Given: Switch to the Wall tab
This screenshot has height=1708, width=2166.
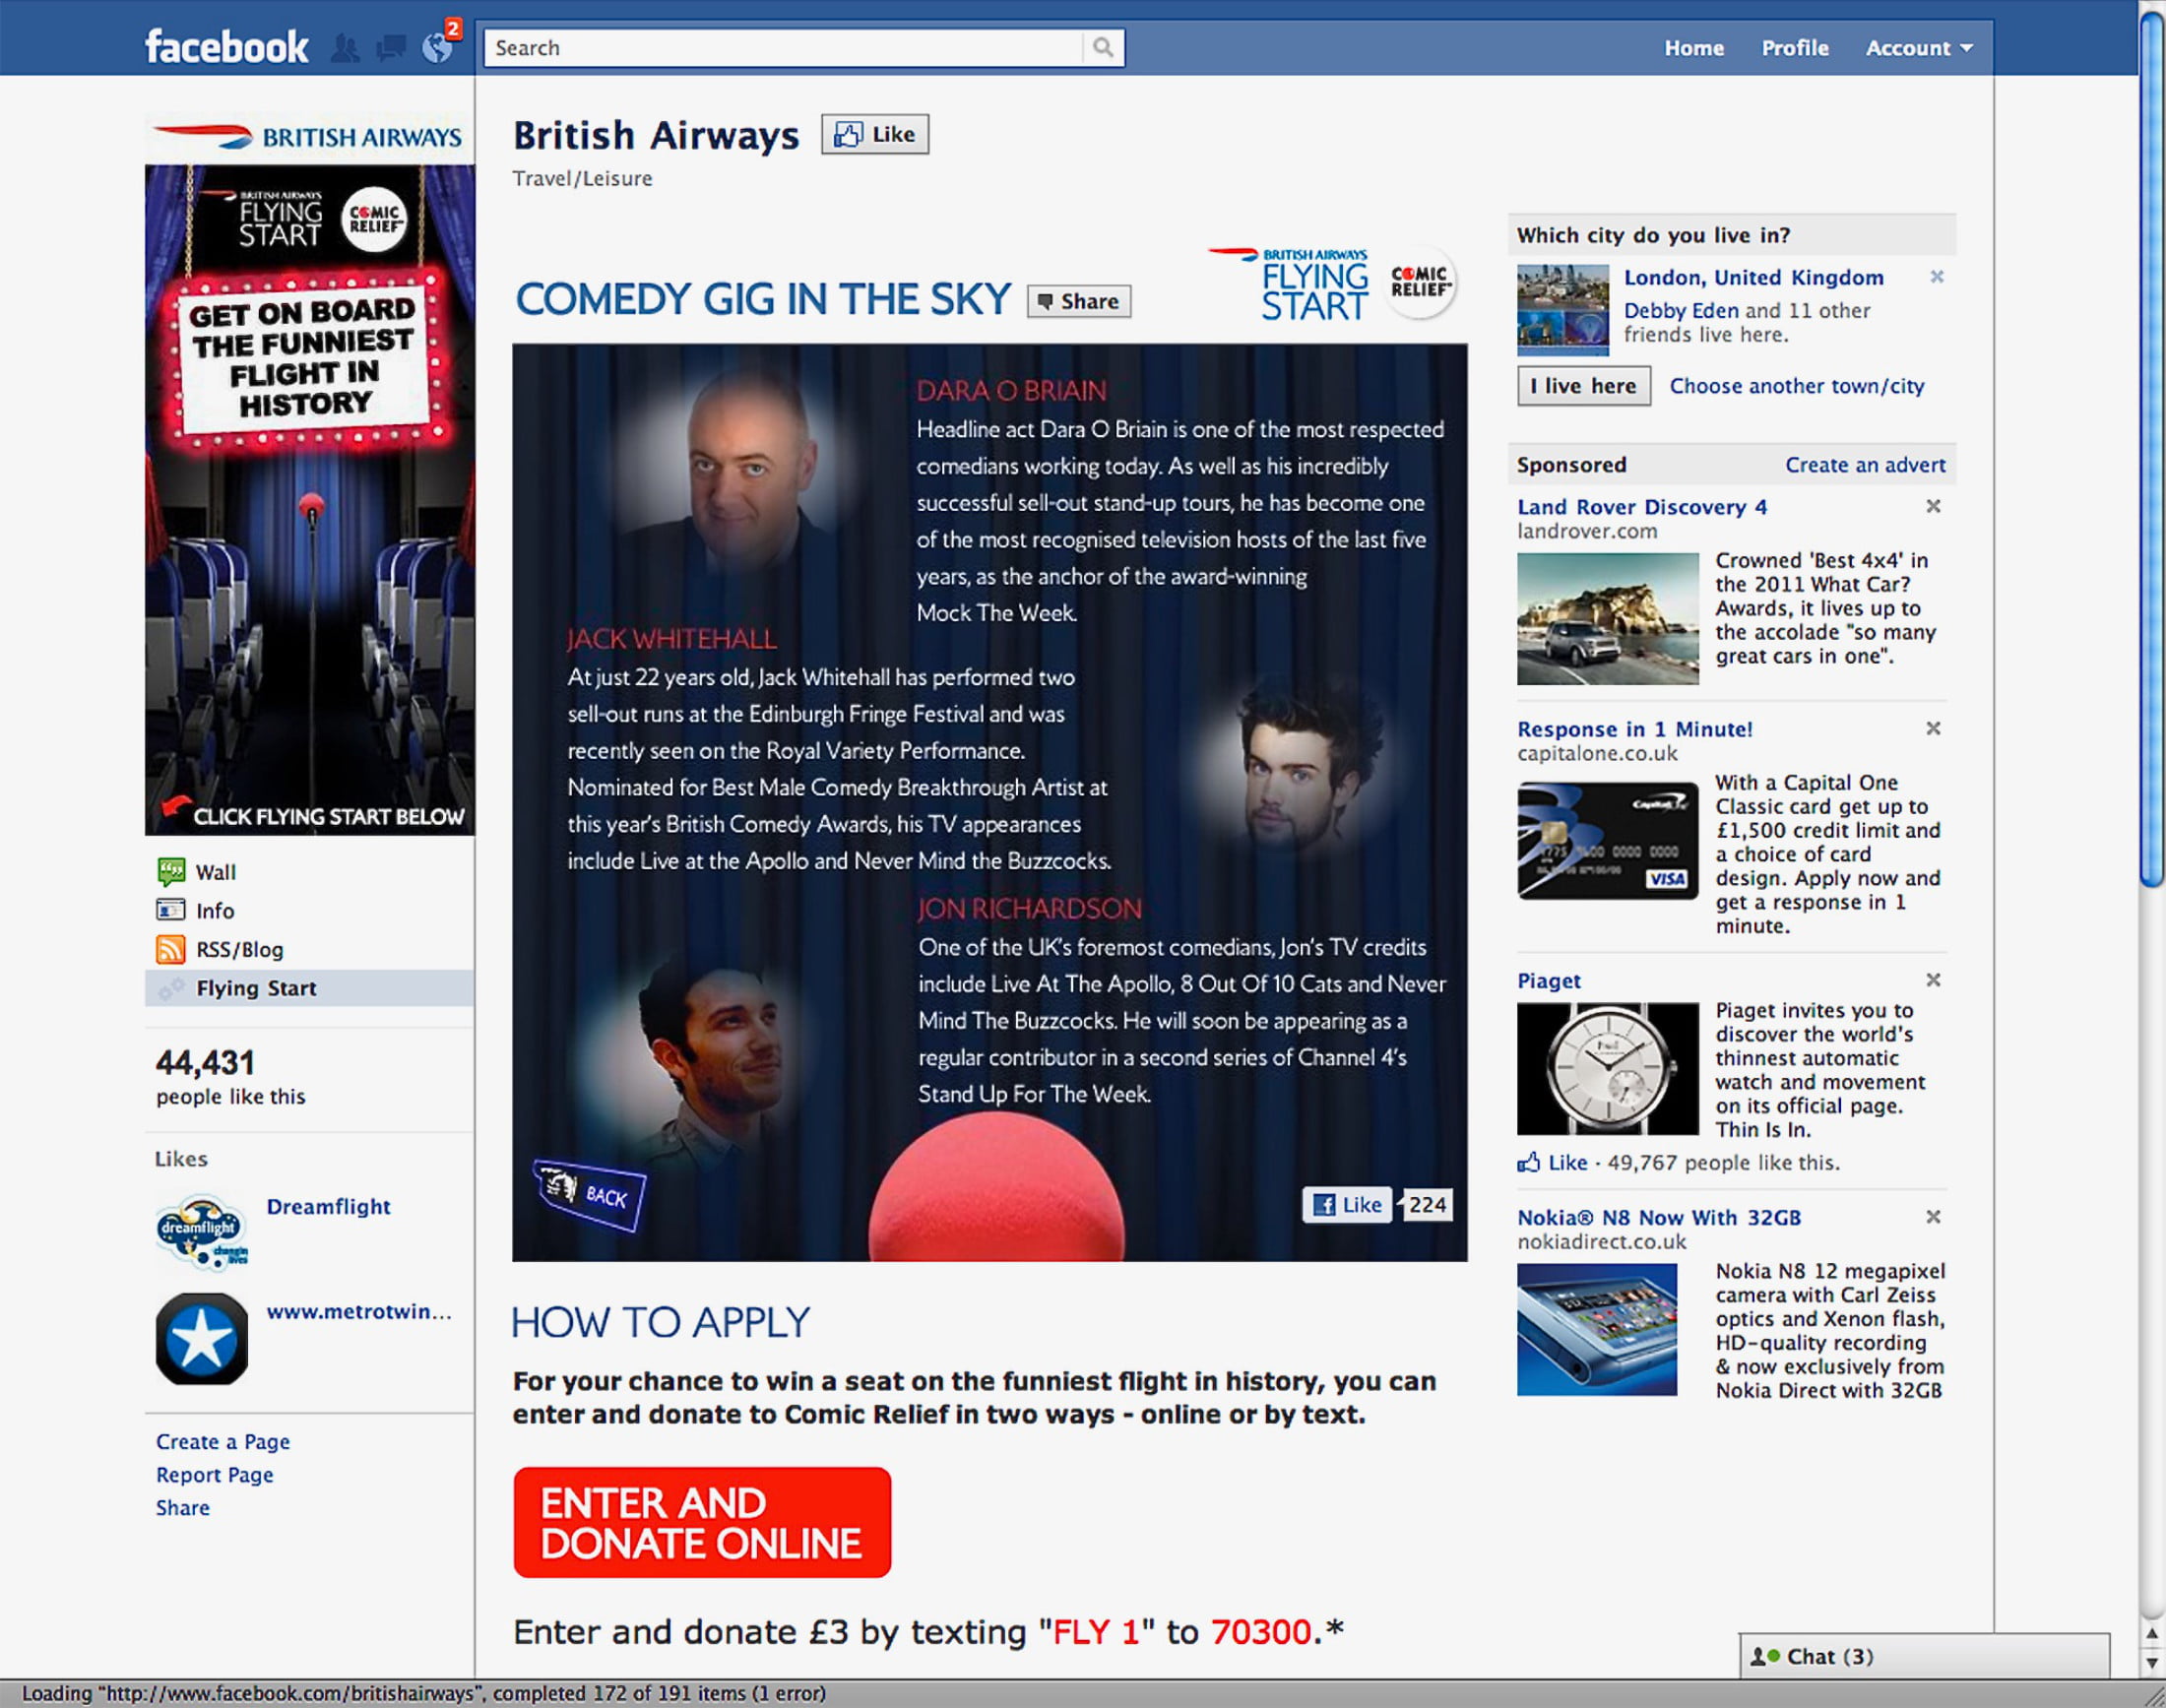Looking at the screenshot, I should click(x=216, y=872).
